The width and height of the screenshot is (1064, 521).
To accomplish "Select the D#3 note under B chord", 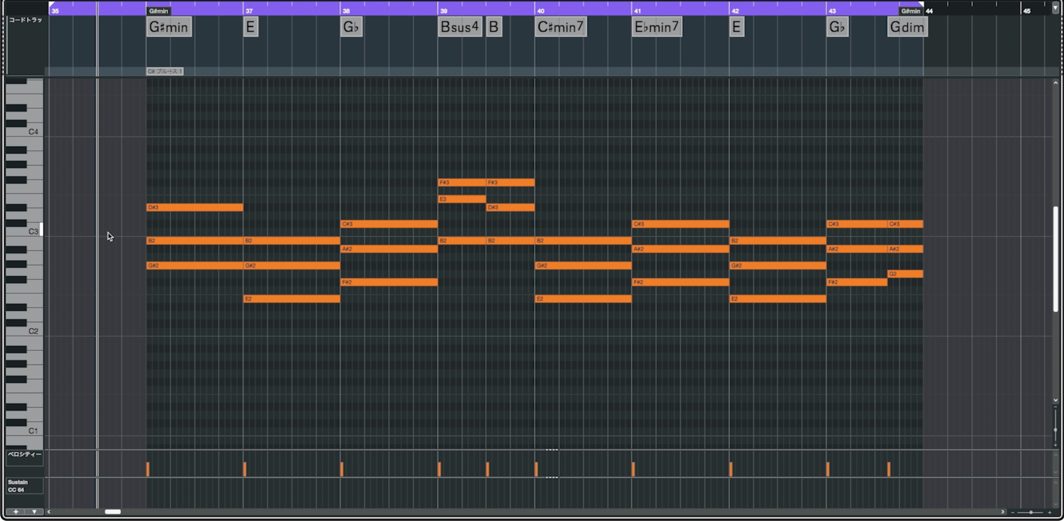I will 510,207.
